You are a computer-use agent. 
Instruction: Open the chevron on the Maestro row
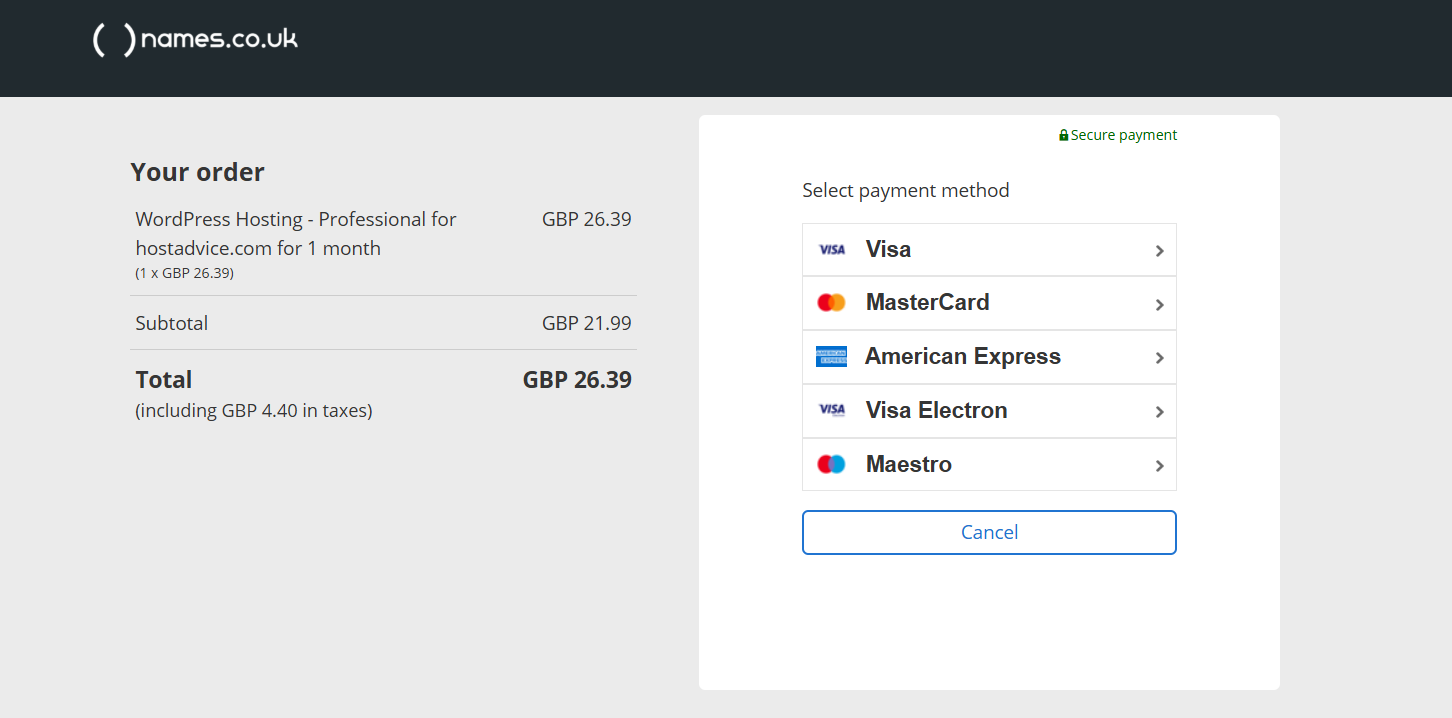pos(1160,466)
